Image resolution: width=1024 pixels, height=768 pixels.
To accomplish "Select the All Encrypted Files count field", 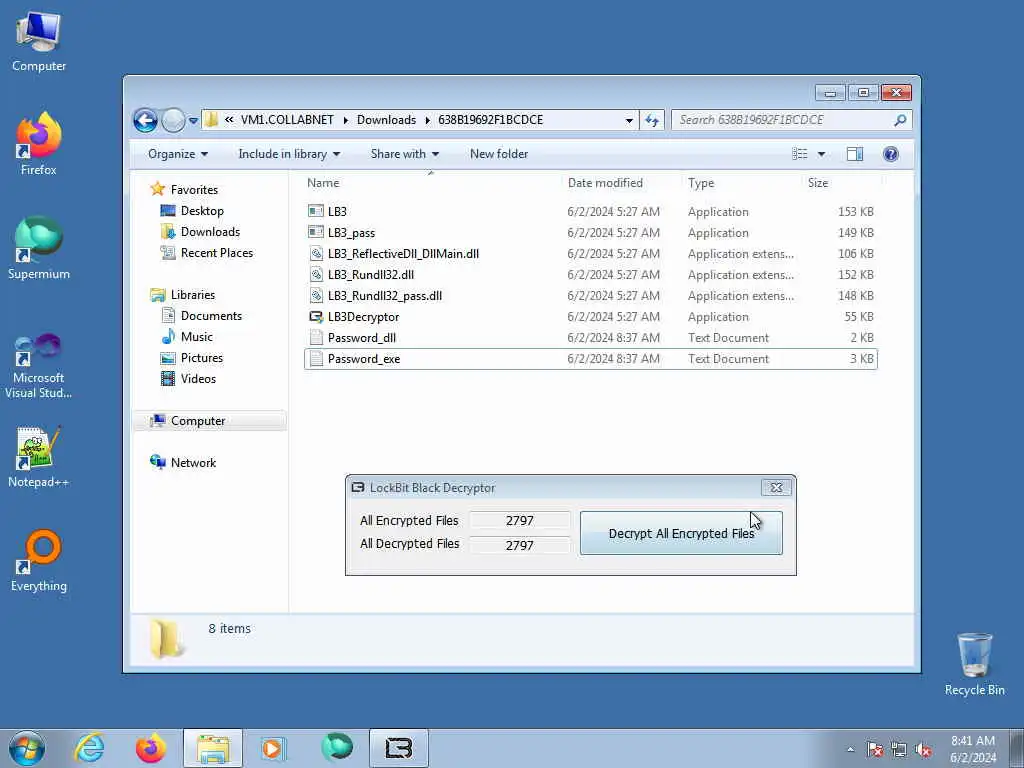I will (519, 520).
